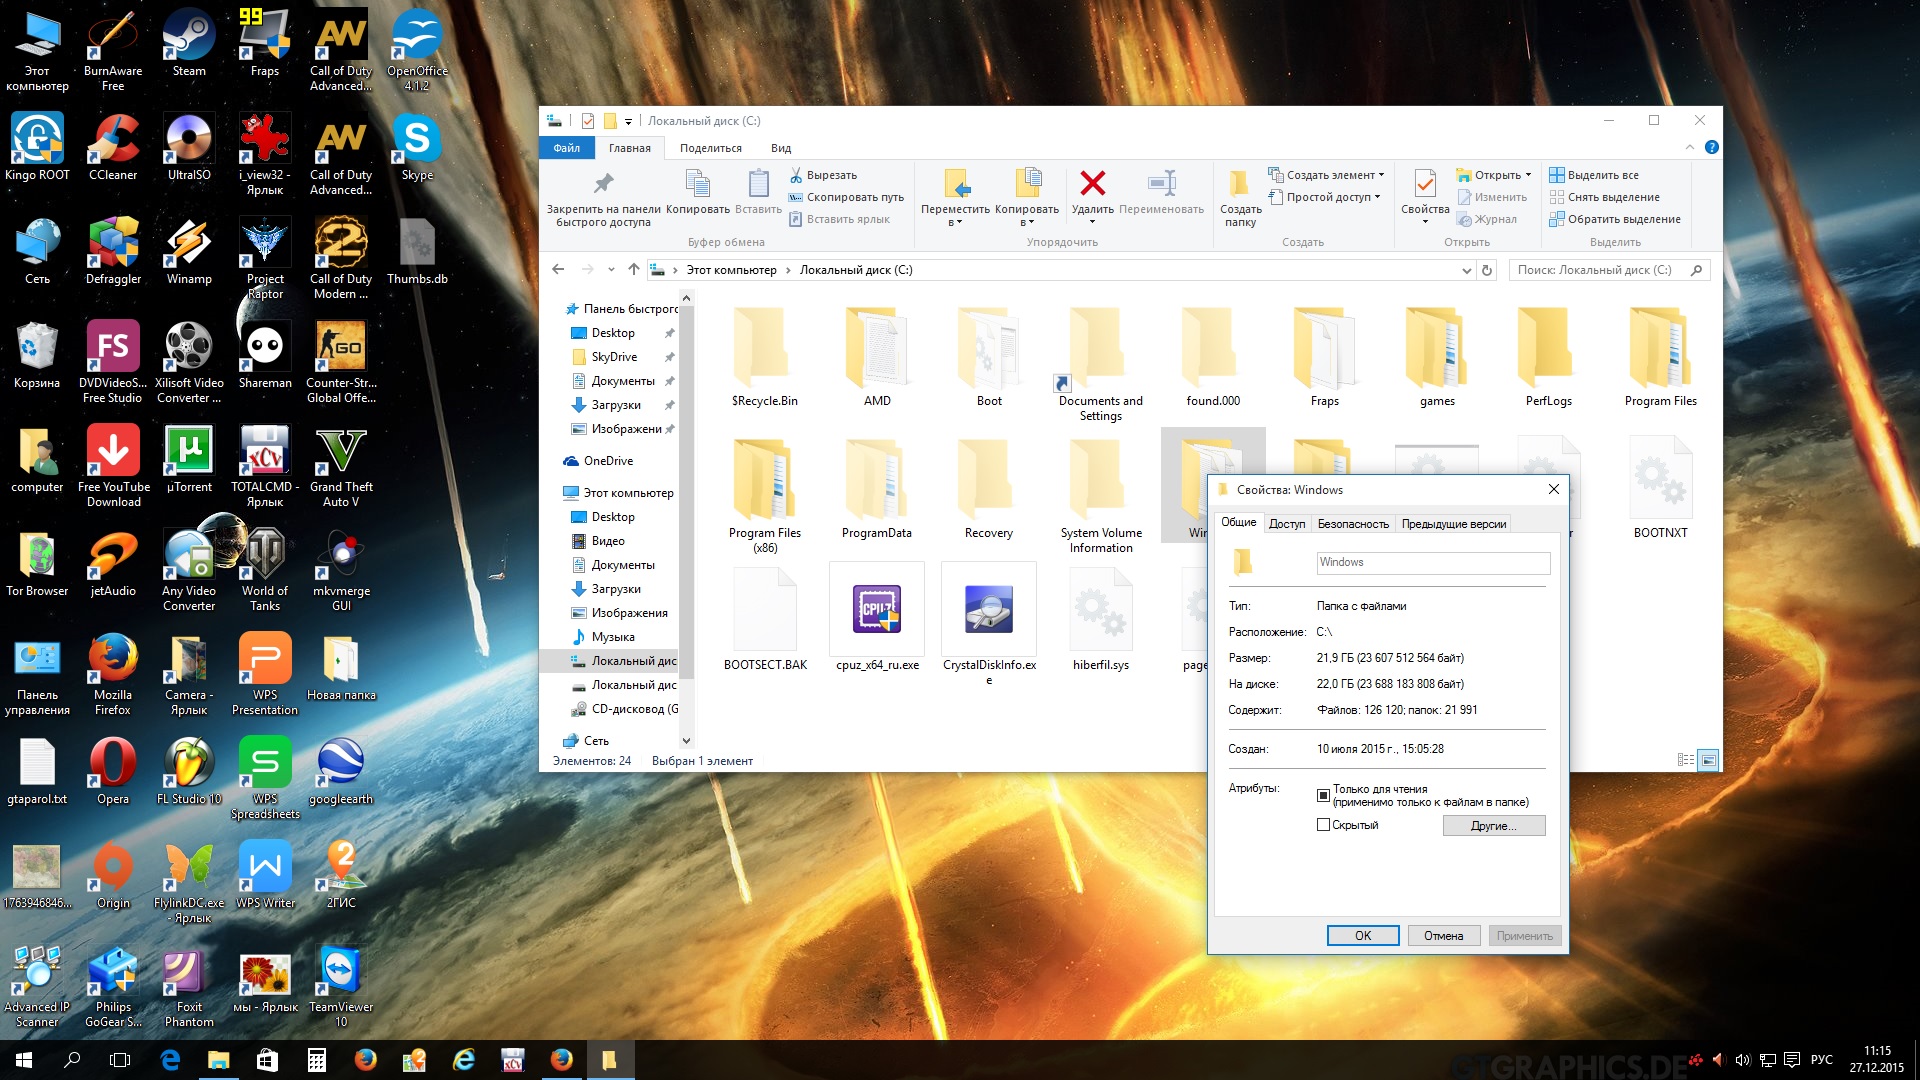Click the Refresh icon beside address bar
This screenshot has width=1920, height=1080.
pos(1487,270)
